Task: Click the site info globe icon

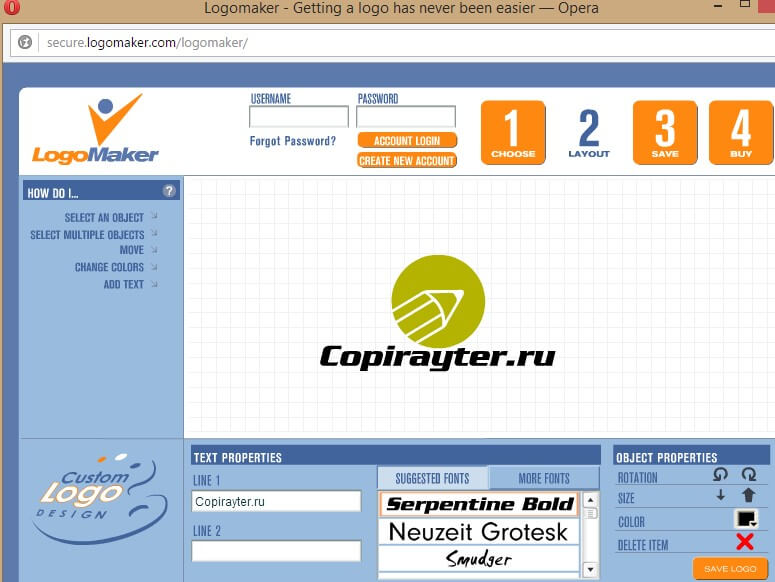Action: pyautogui.click(x=25, y=42)
